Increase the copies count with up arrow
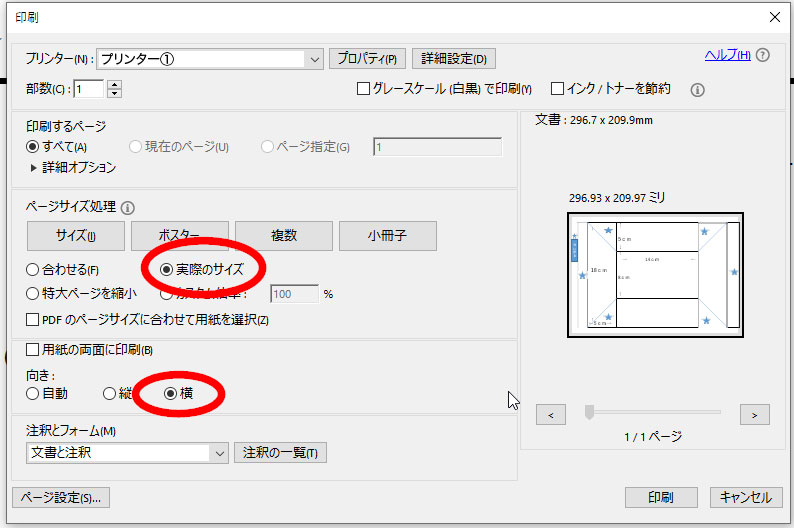This screenshot has width=794, height=528. point(114,84)
